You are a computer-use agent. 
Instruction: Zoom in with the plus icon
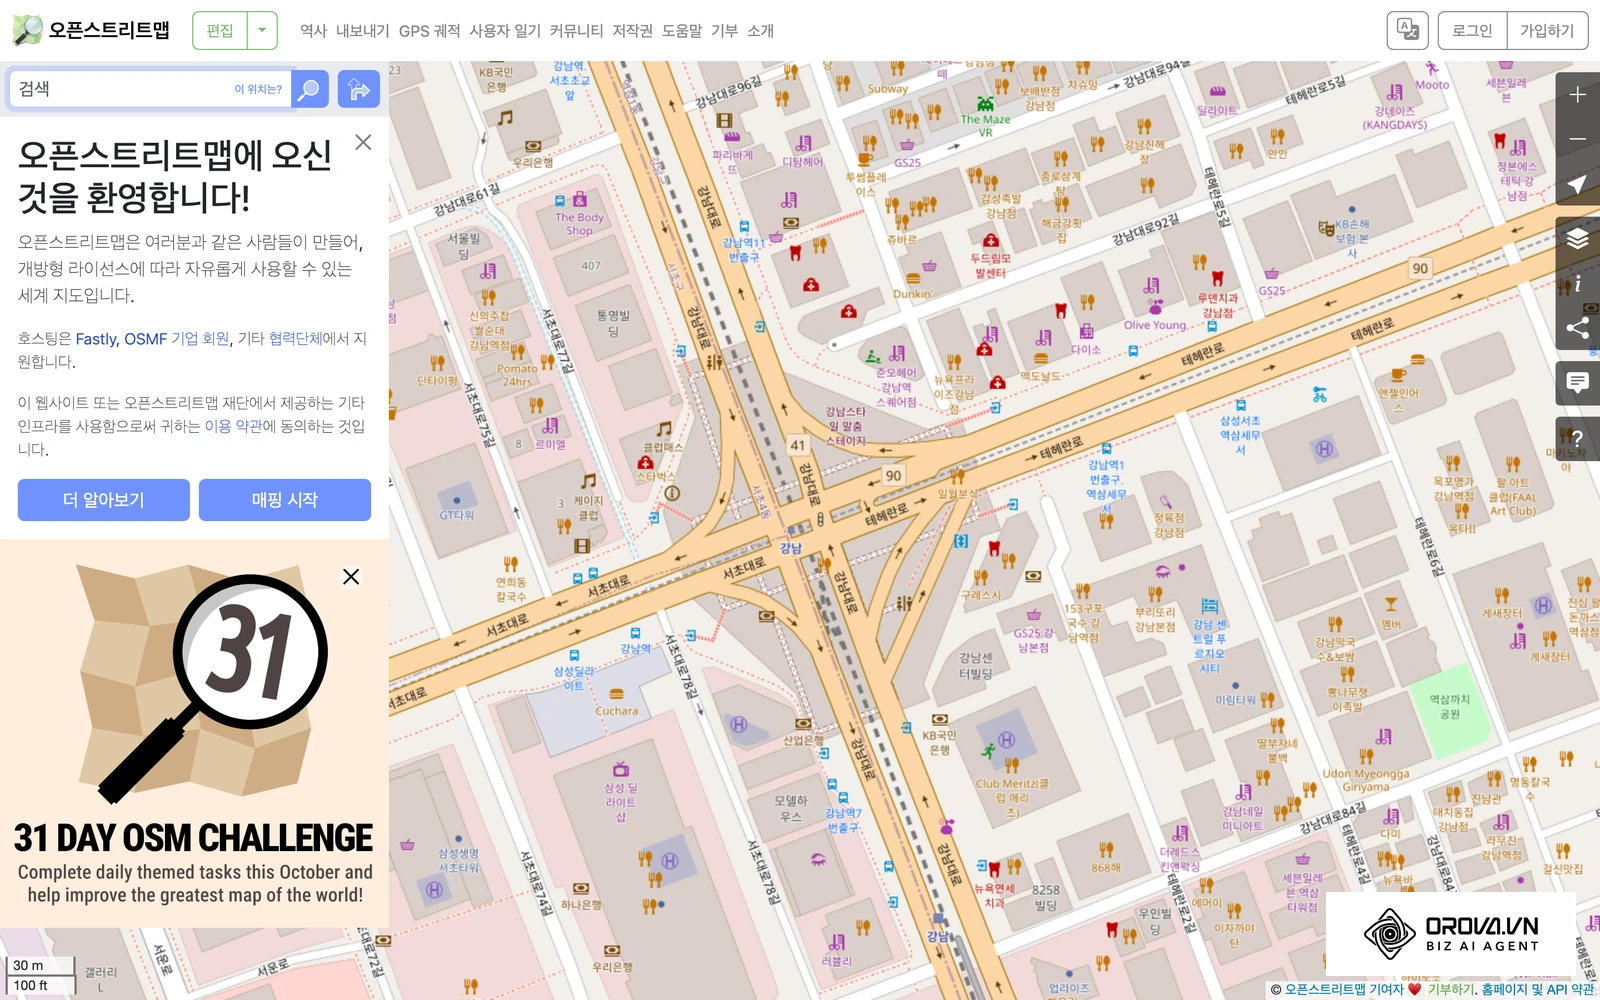(x=1577, y=94)
